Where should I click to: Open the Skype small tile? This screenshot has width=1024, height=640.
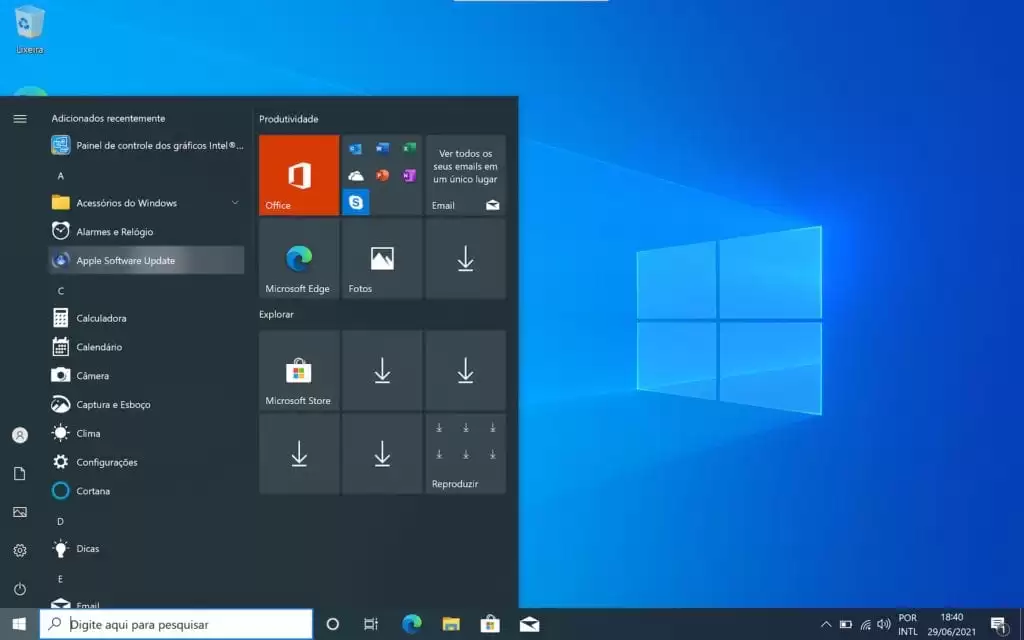pos(355,202)
